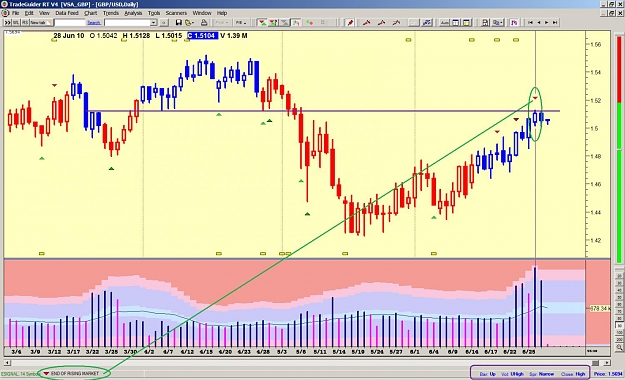Image resolution: width=625 pixels, height=380 pixels.
Task: Open the blue windows dropdown icon
Action: pos(497,23)
